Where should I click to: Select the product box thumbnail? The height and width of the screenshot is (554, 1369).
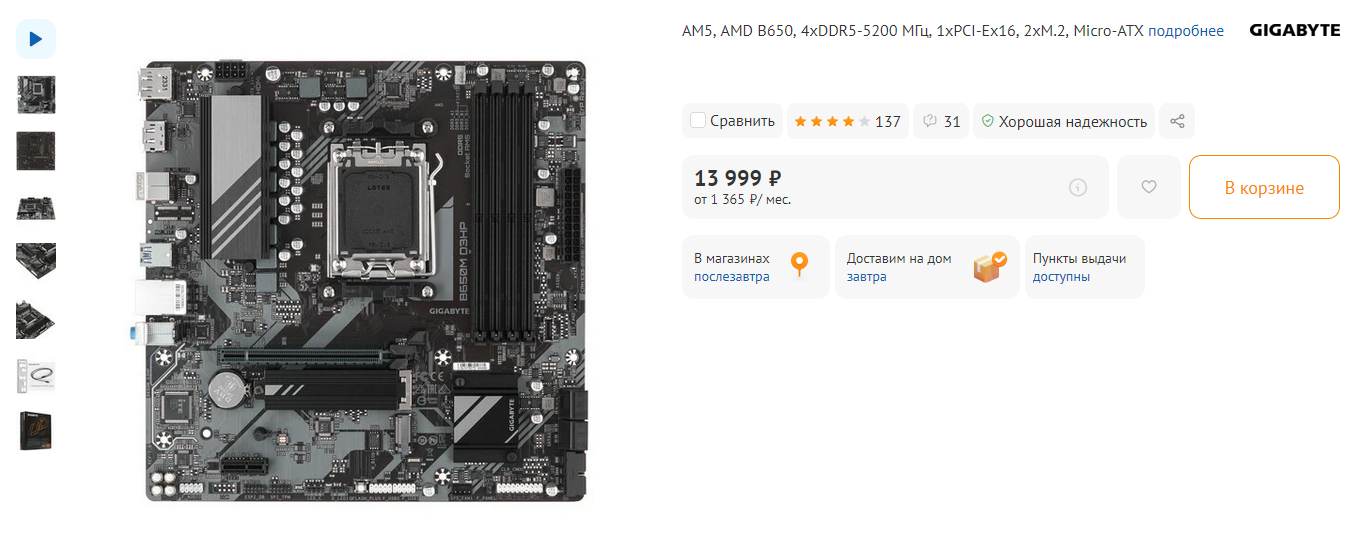coord(36,431)
